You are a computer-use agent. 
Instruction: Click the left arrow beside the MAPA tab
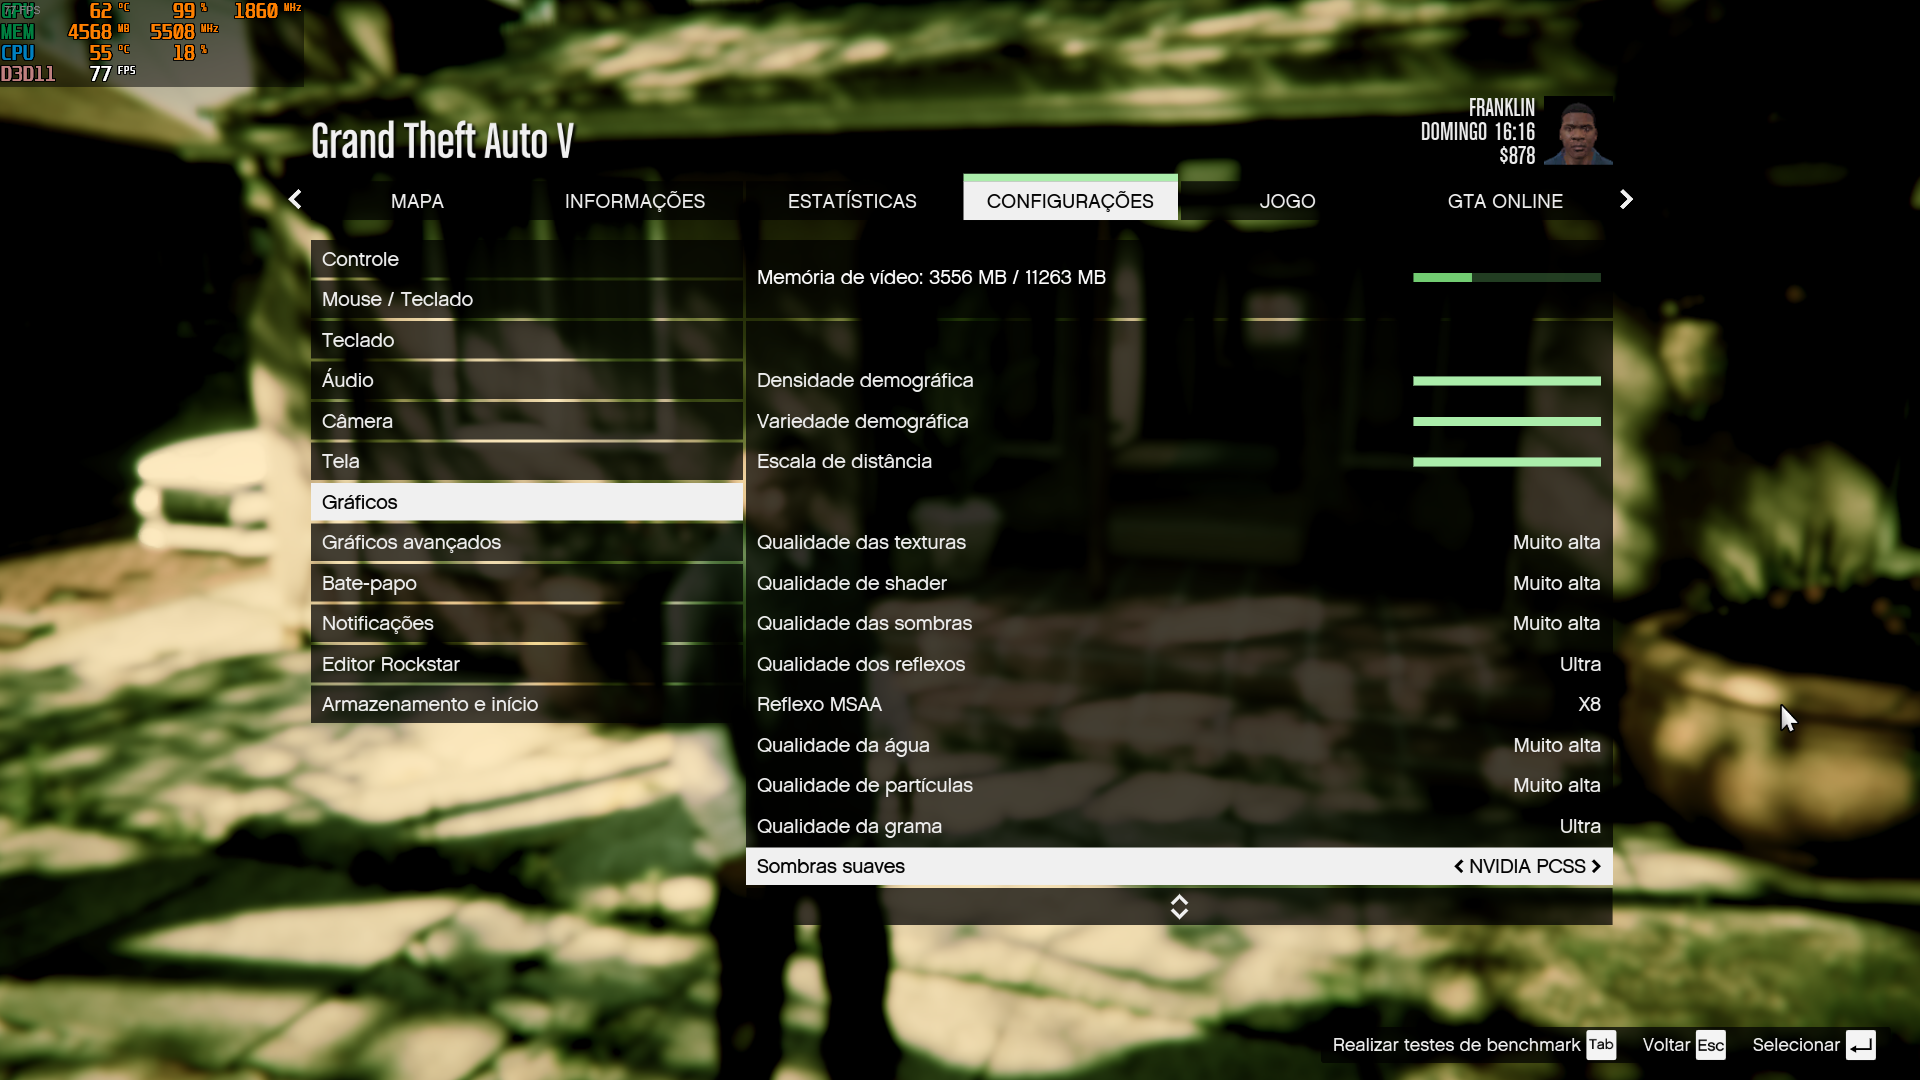pos(295,199)
